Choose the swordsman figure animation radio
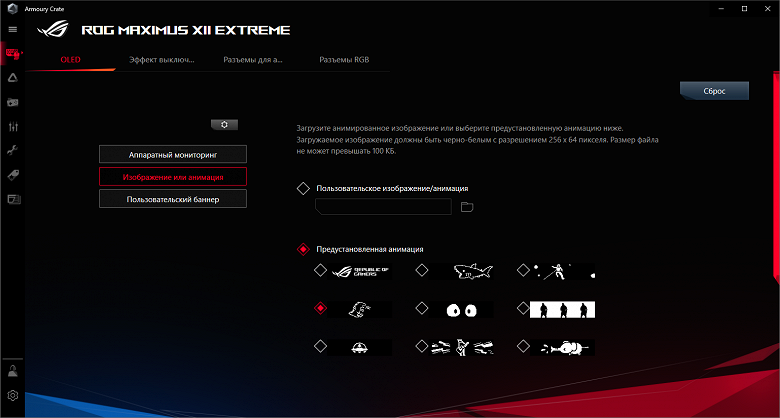The height and width of the screenshot is (418, 780). point(523,270)
